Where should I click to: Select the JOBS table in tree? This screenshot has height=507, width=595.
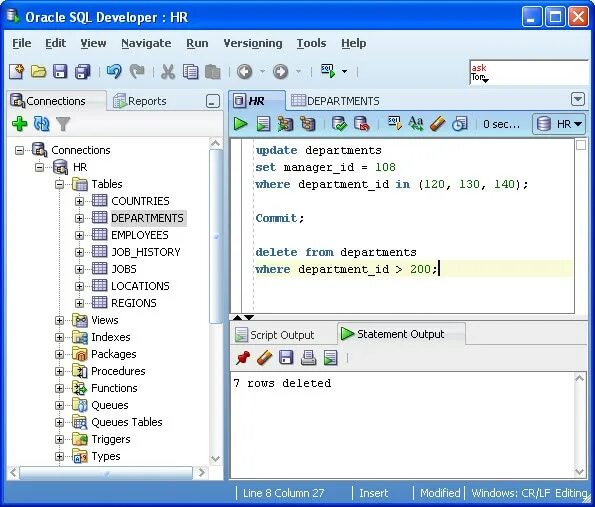(124, 269)
